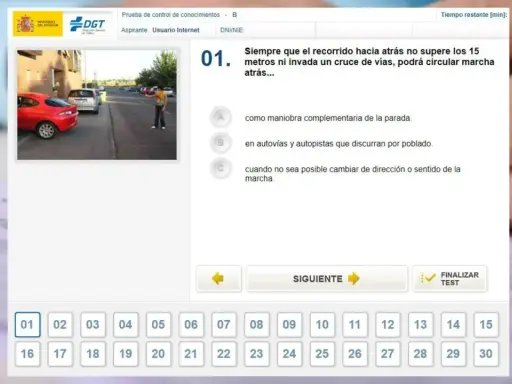This screenshot has height=384, width=512.
Task: Click the DGT logo
Action: [x=88, y=25]
